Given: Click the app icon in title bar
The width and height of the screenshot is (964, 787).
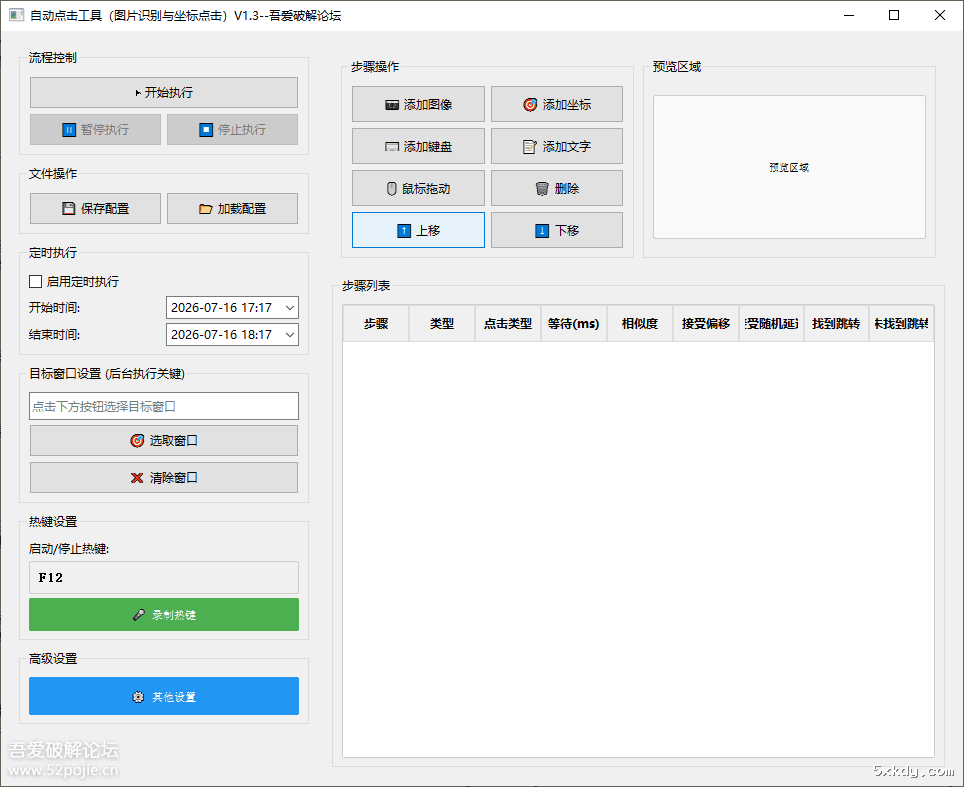Looking at the screenshot, I should [x=17, y=15].
